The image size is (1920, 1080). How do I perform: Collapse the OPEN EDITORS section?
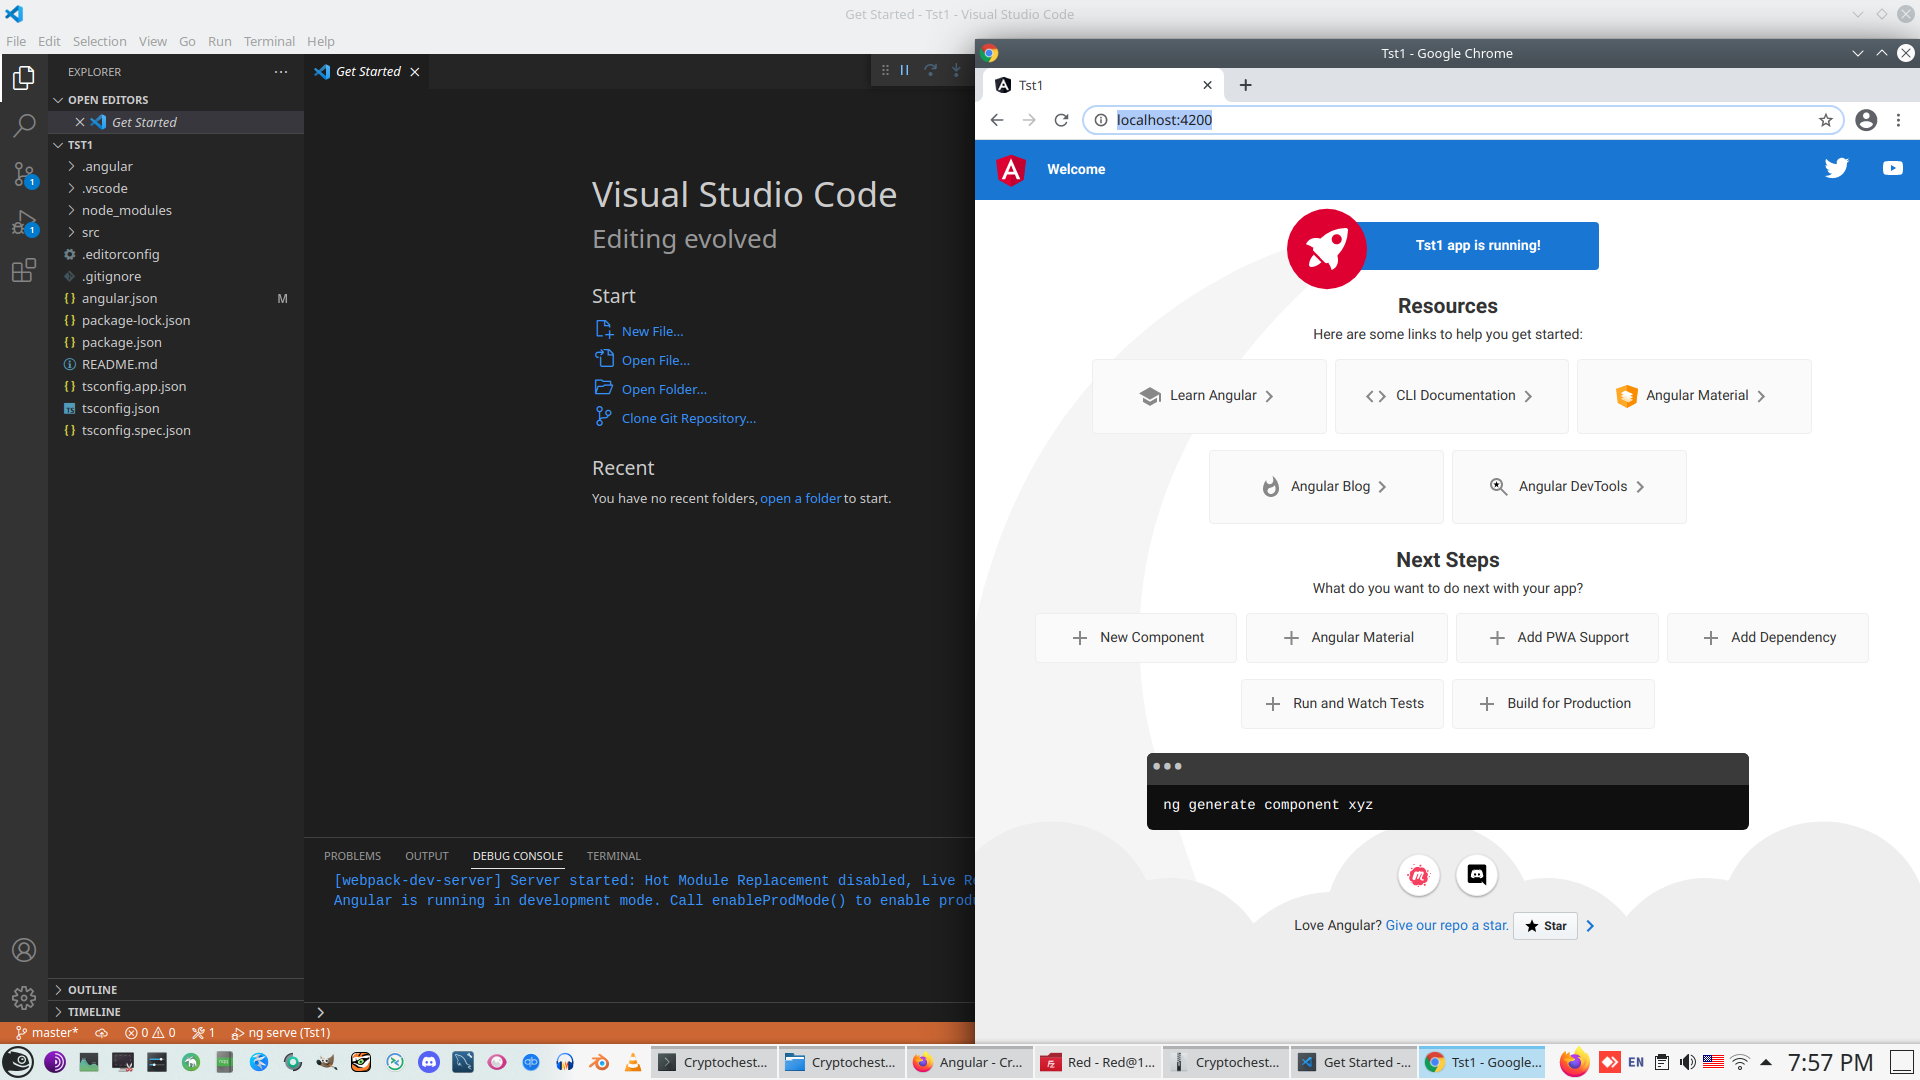107,100
